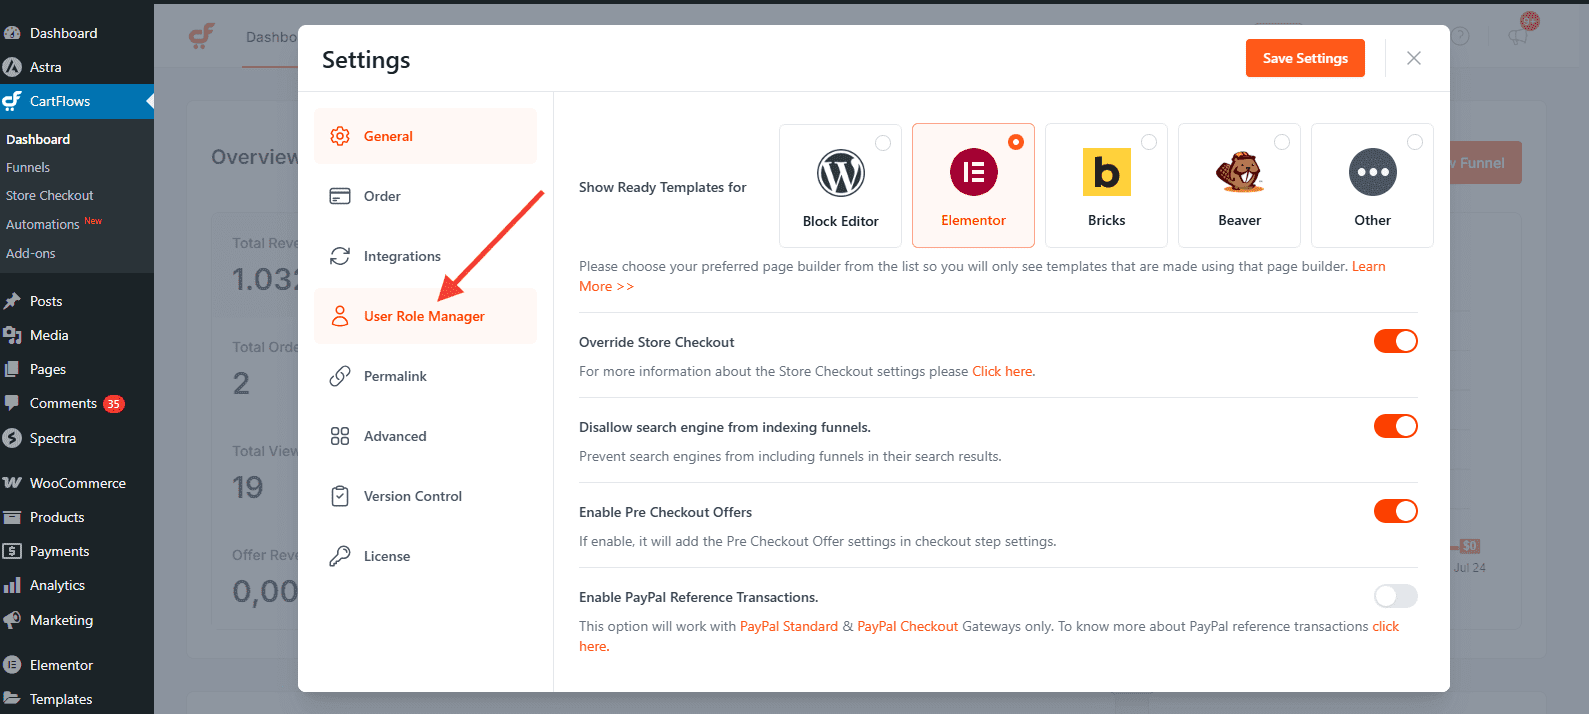Select the Bricks radio button
1589x714 pixels.
(1149, 142)
